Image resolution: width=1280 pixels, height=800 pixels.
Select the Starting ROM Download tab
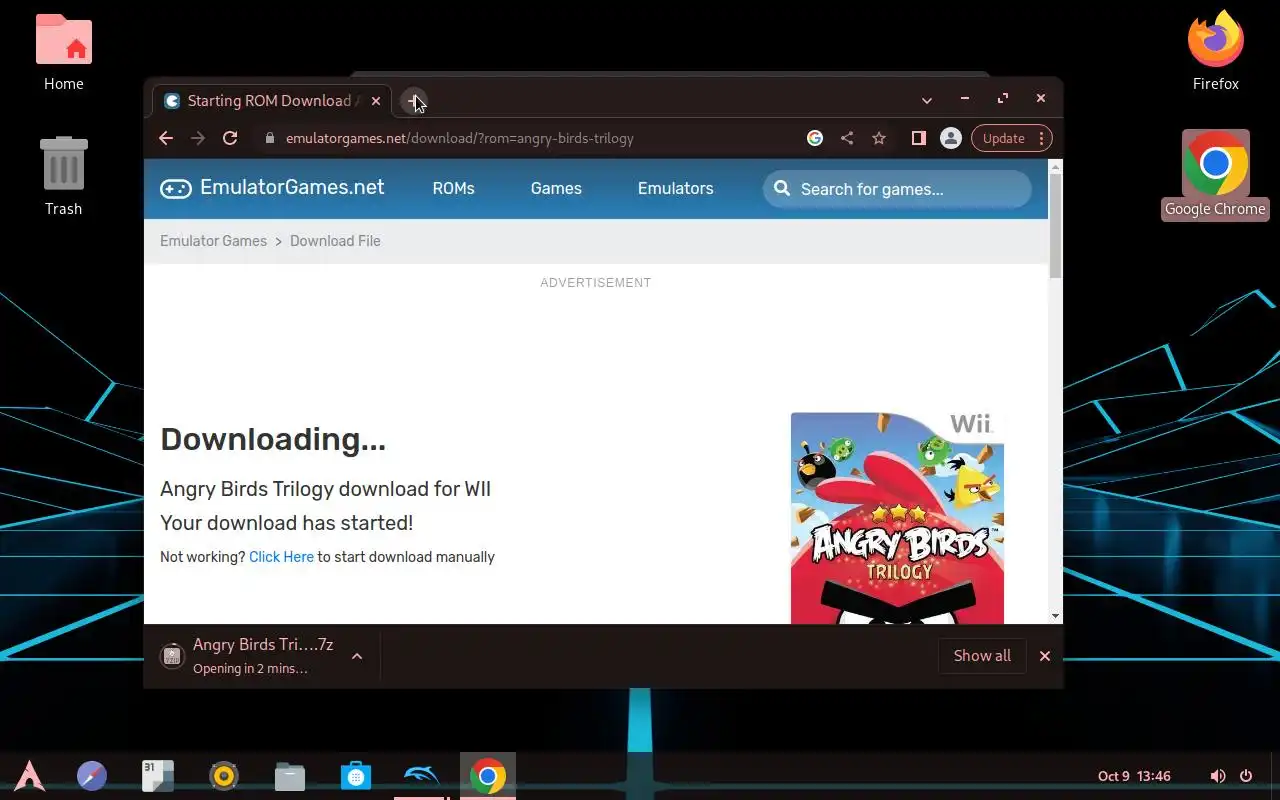[x=272, y=101]
